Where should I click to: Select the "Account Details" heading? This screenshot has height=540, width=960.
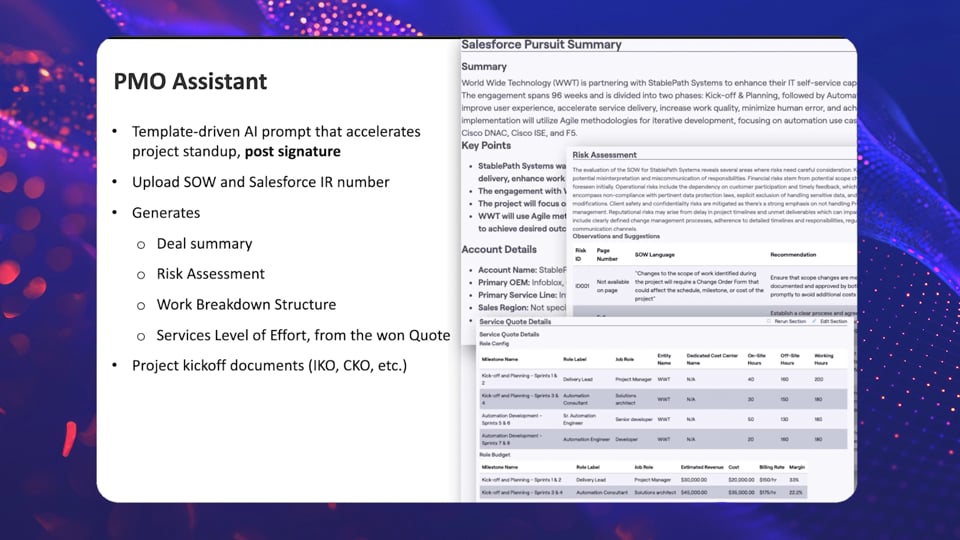tap(499, 249)
